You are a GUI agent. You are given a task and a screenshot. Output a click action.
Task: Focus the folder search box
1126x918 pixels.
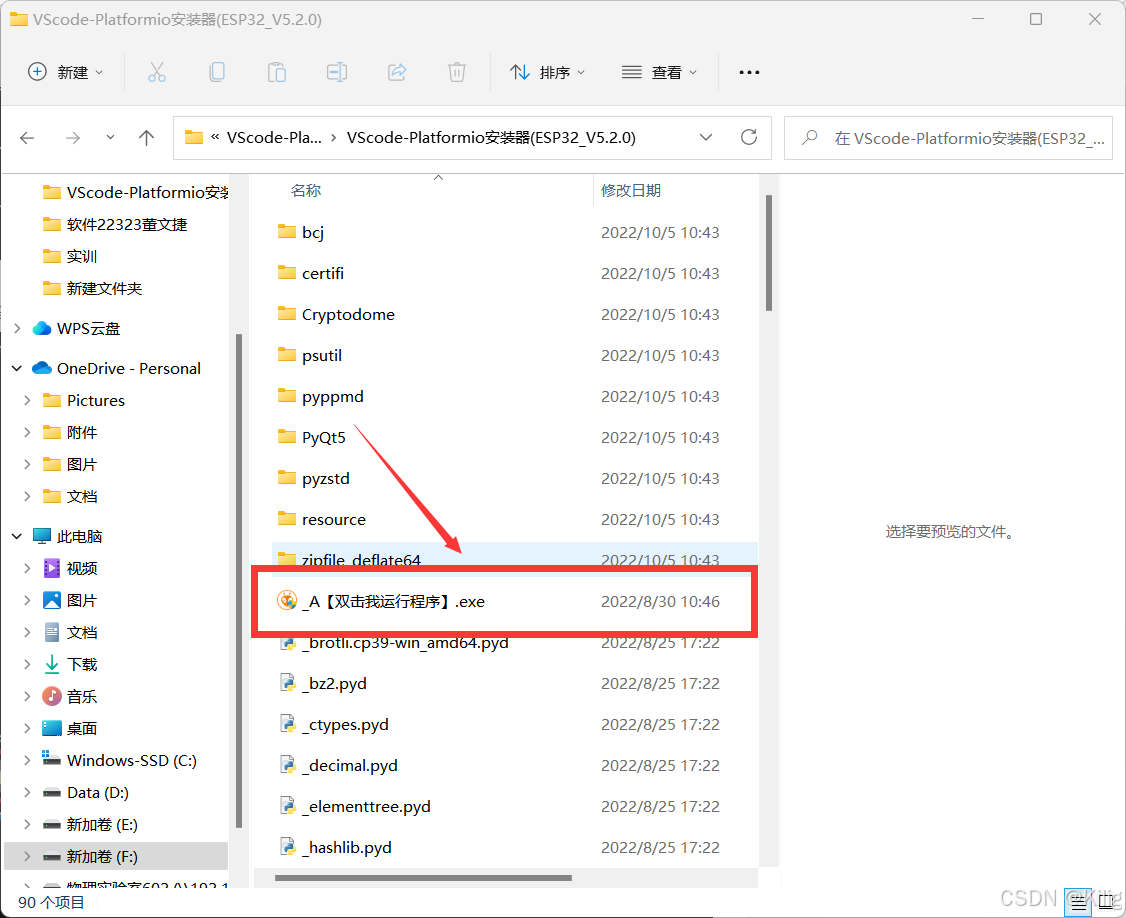point(948,138)
